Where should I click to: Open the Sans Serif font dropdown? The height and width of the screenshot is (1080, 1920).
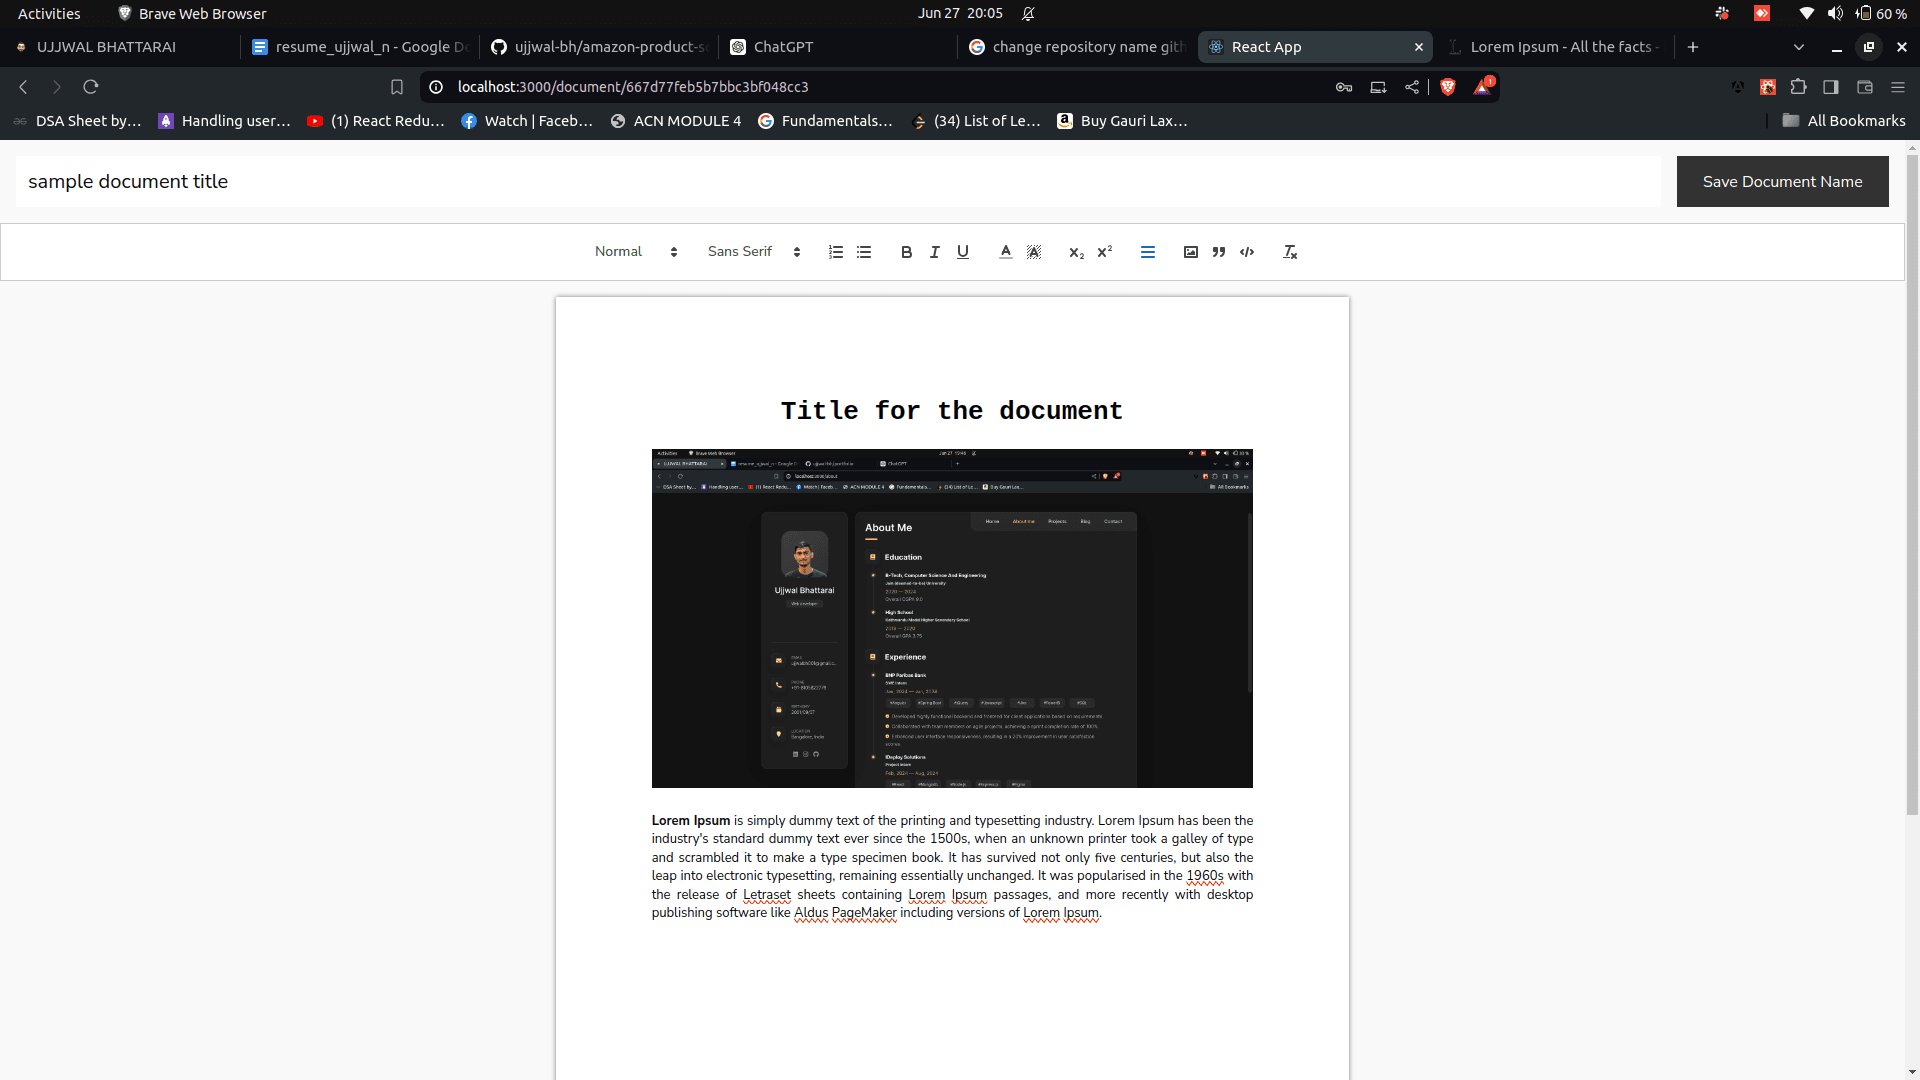pyautogui.click(x=754, y=252)
